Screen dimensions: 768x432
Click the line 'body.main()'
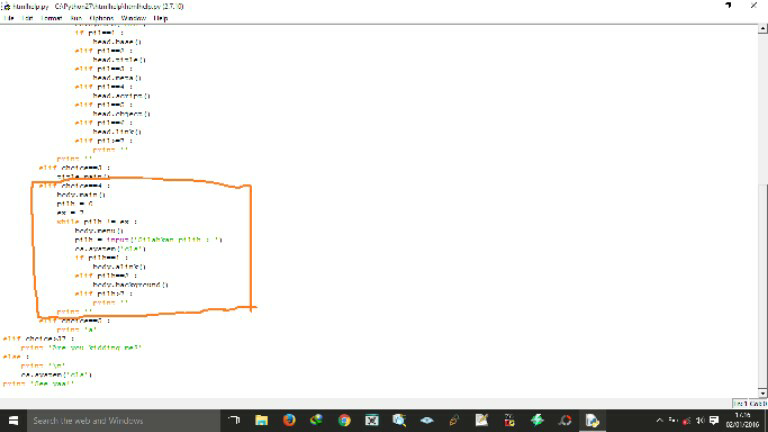click(81, 194)
